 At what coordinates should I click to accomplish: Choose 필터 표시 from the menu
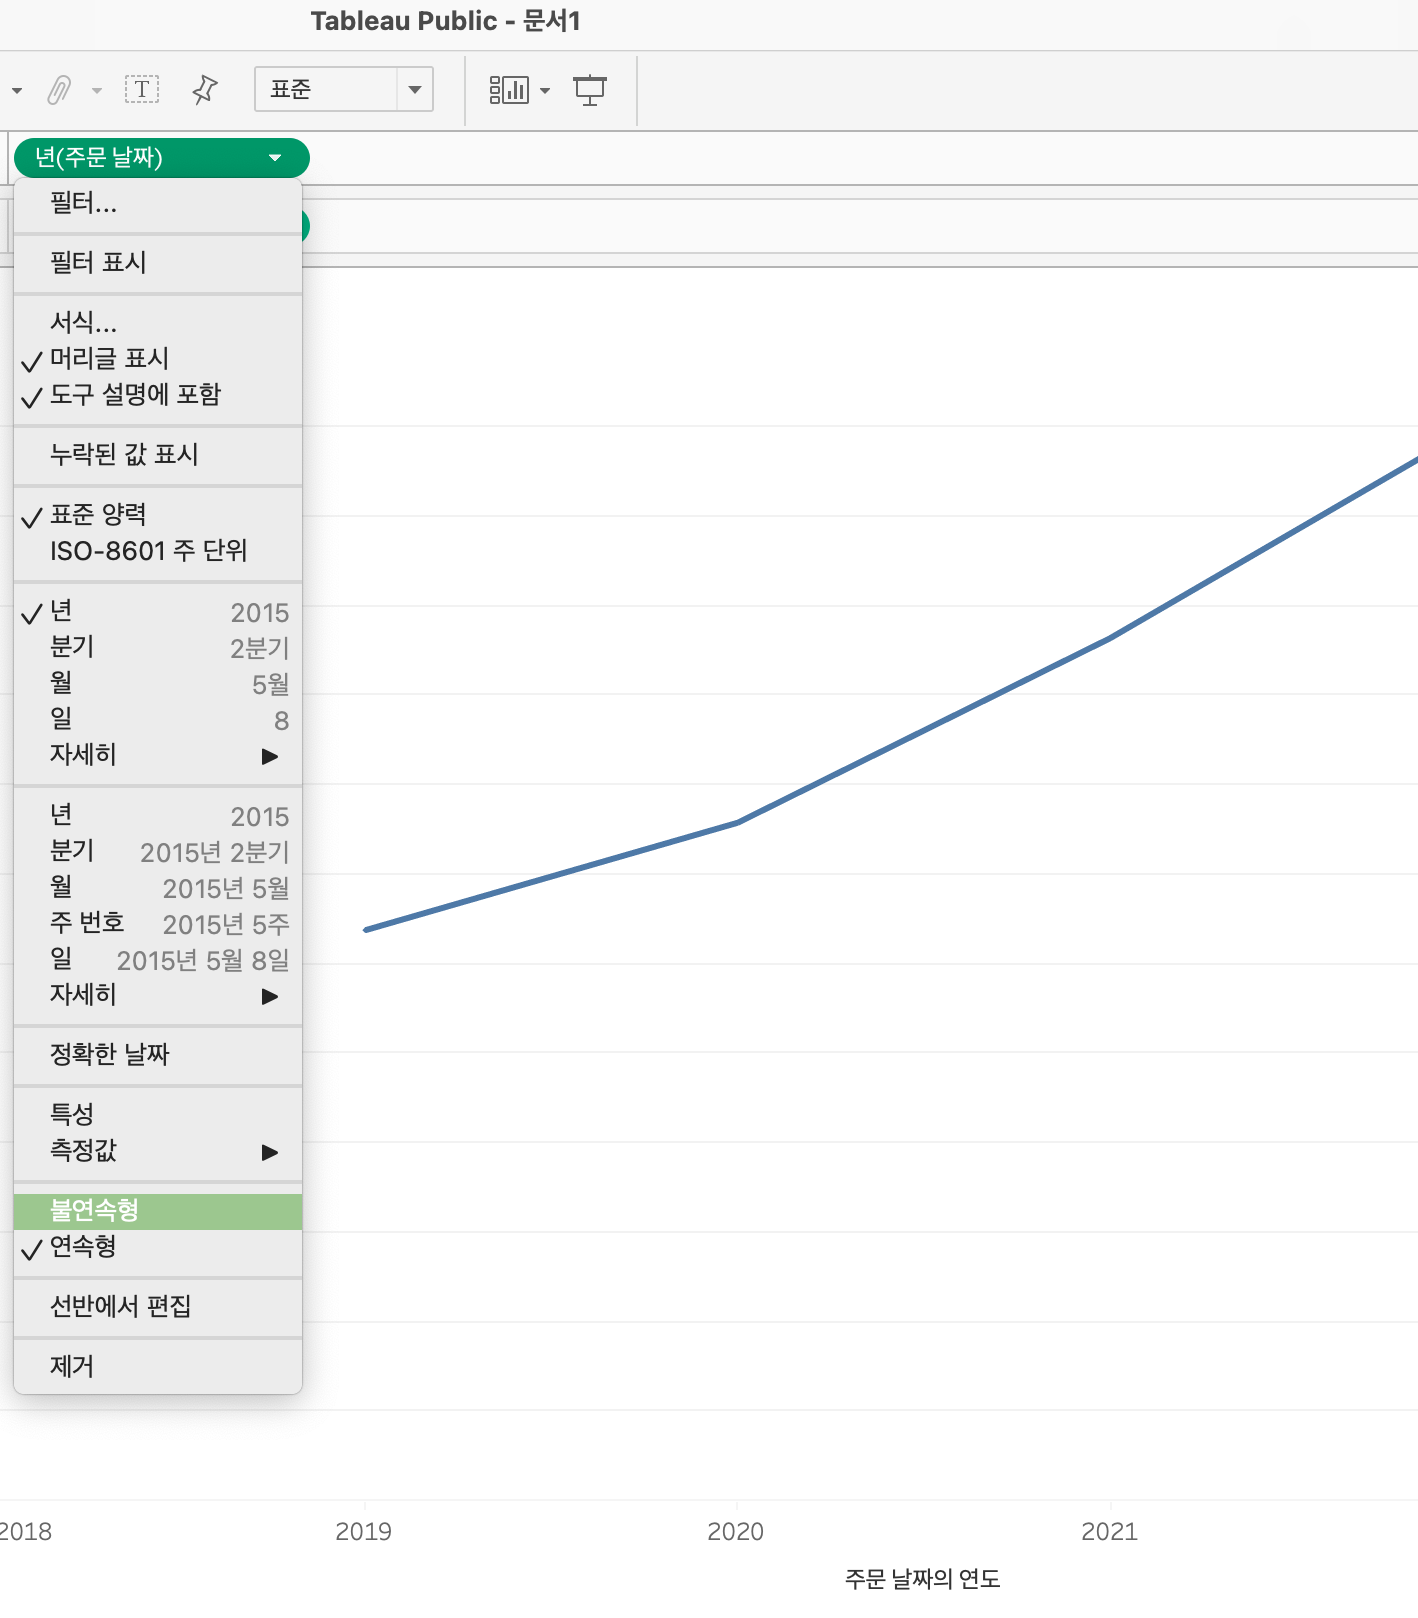(x=158, y=263)
